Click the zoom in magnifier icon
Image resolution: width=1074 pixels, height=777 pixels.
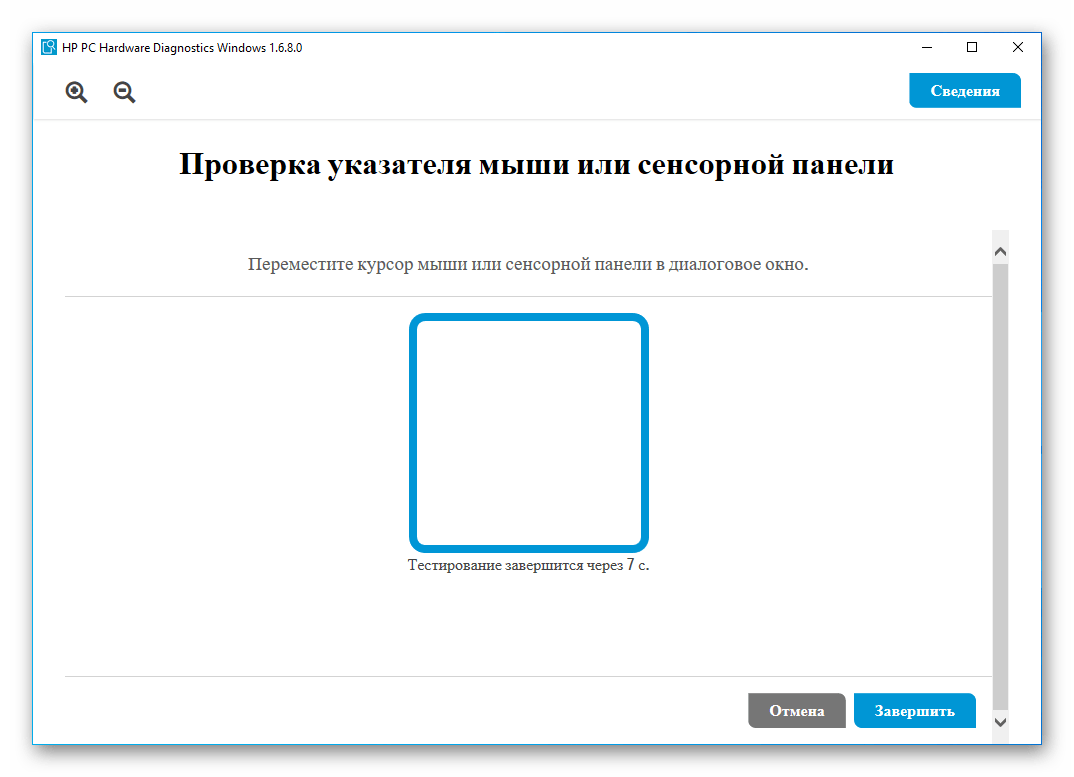click(x=76, y=92)
